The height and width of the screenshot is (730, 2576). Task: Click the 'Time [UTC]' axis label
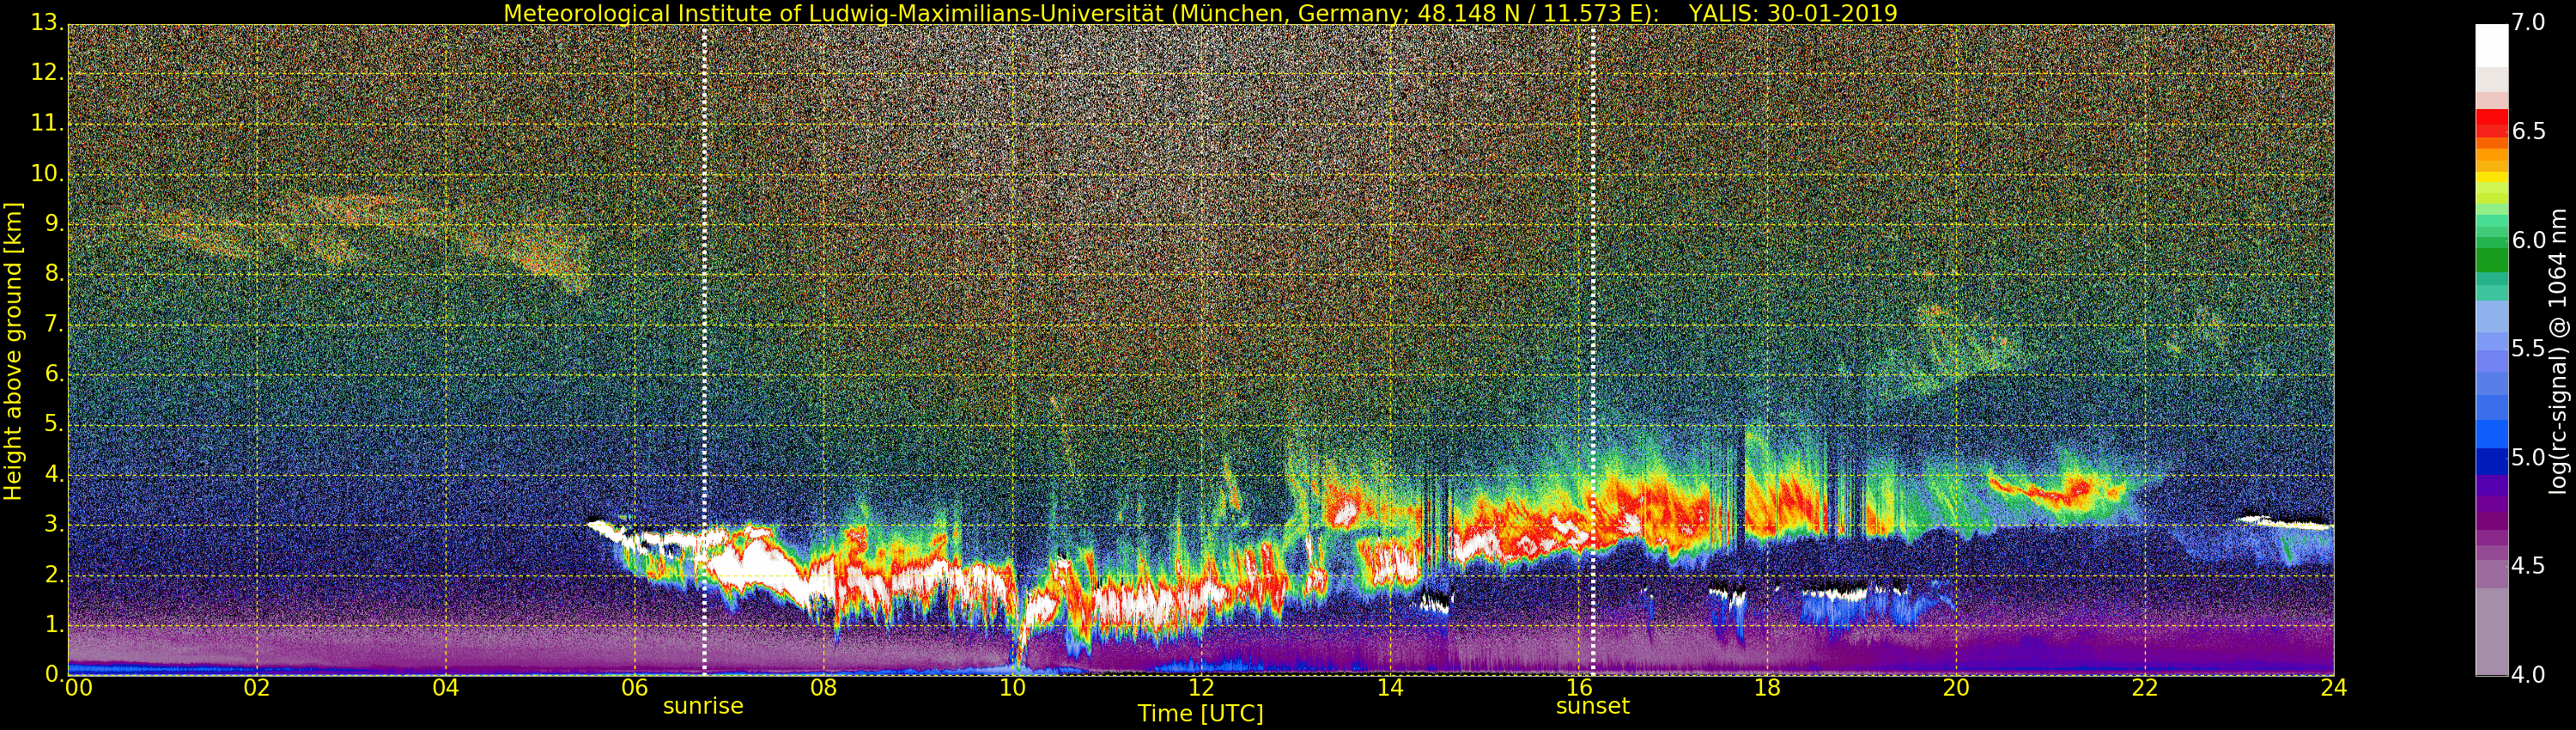point(1200,713)
